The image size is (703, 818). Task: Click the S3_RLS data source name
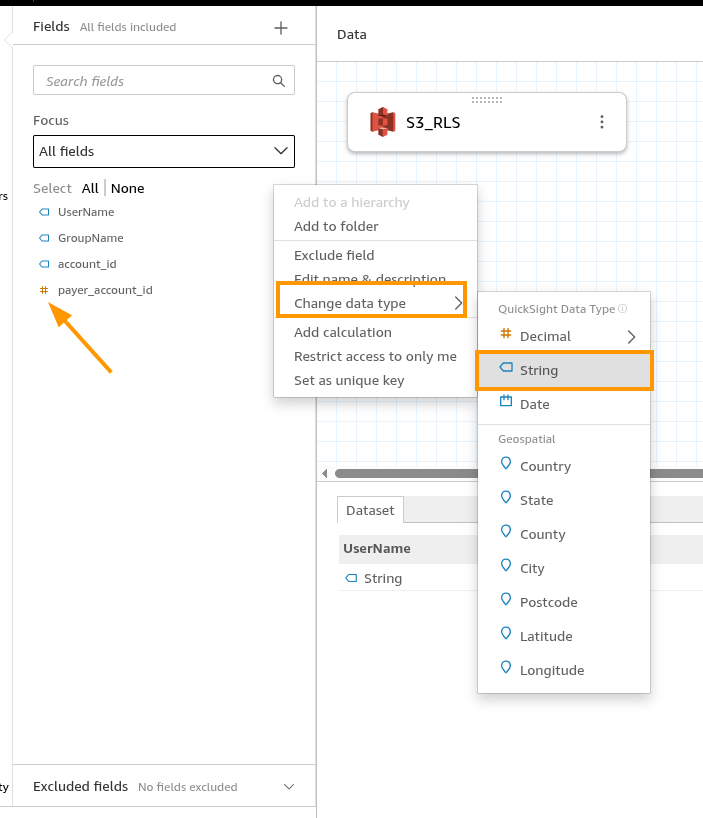433,123
